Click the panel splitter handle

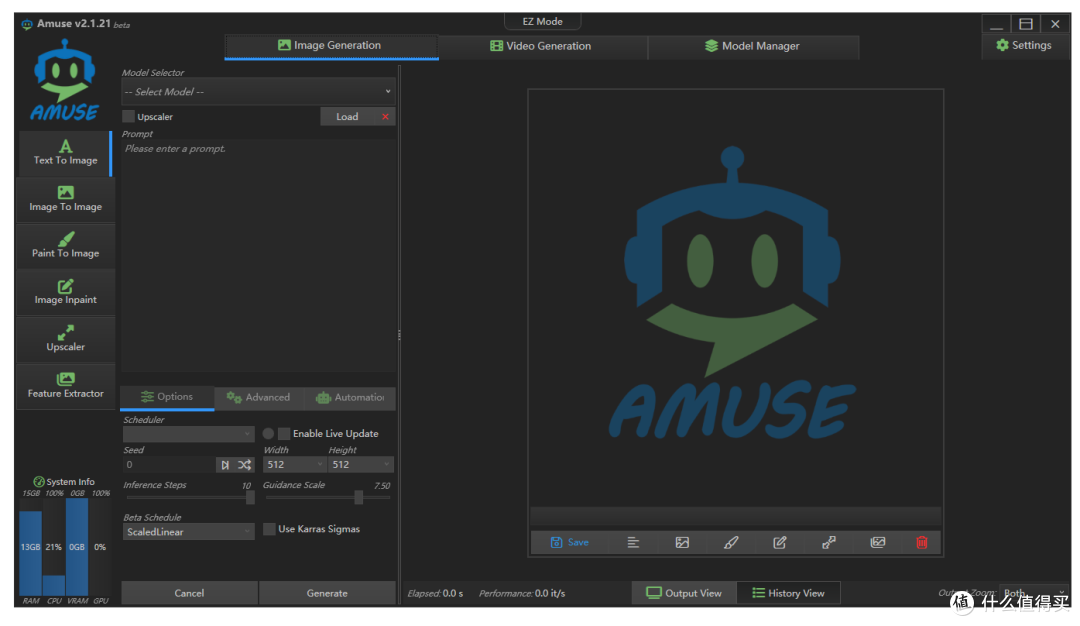pyautogui.click(x=399, y=335)
